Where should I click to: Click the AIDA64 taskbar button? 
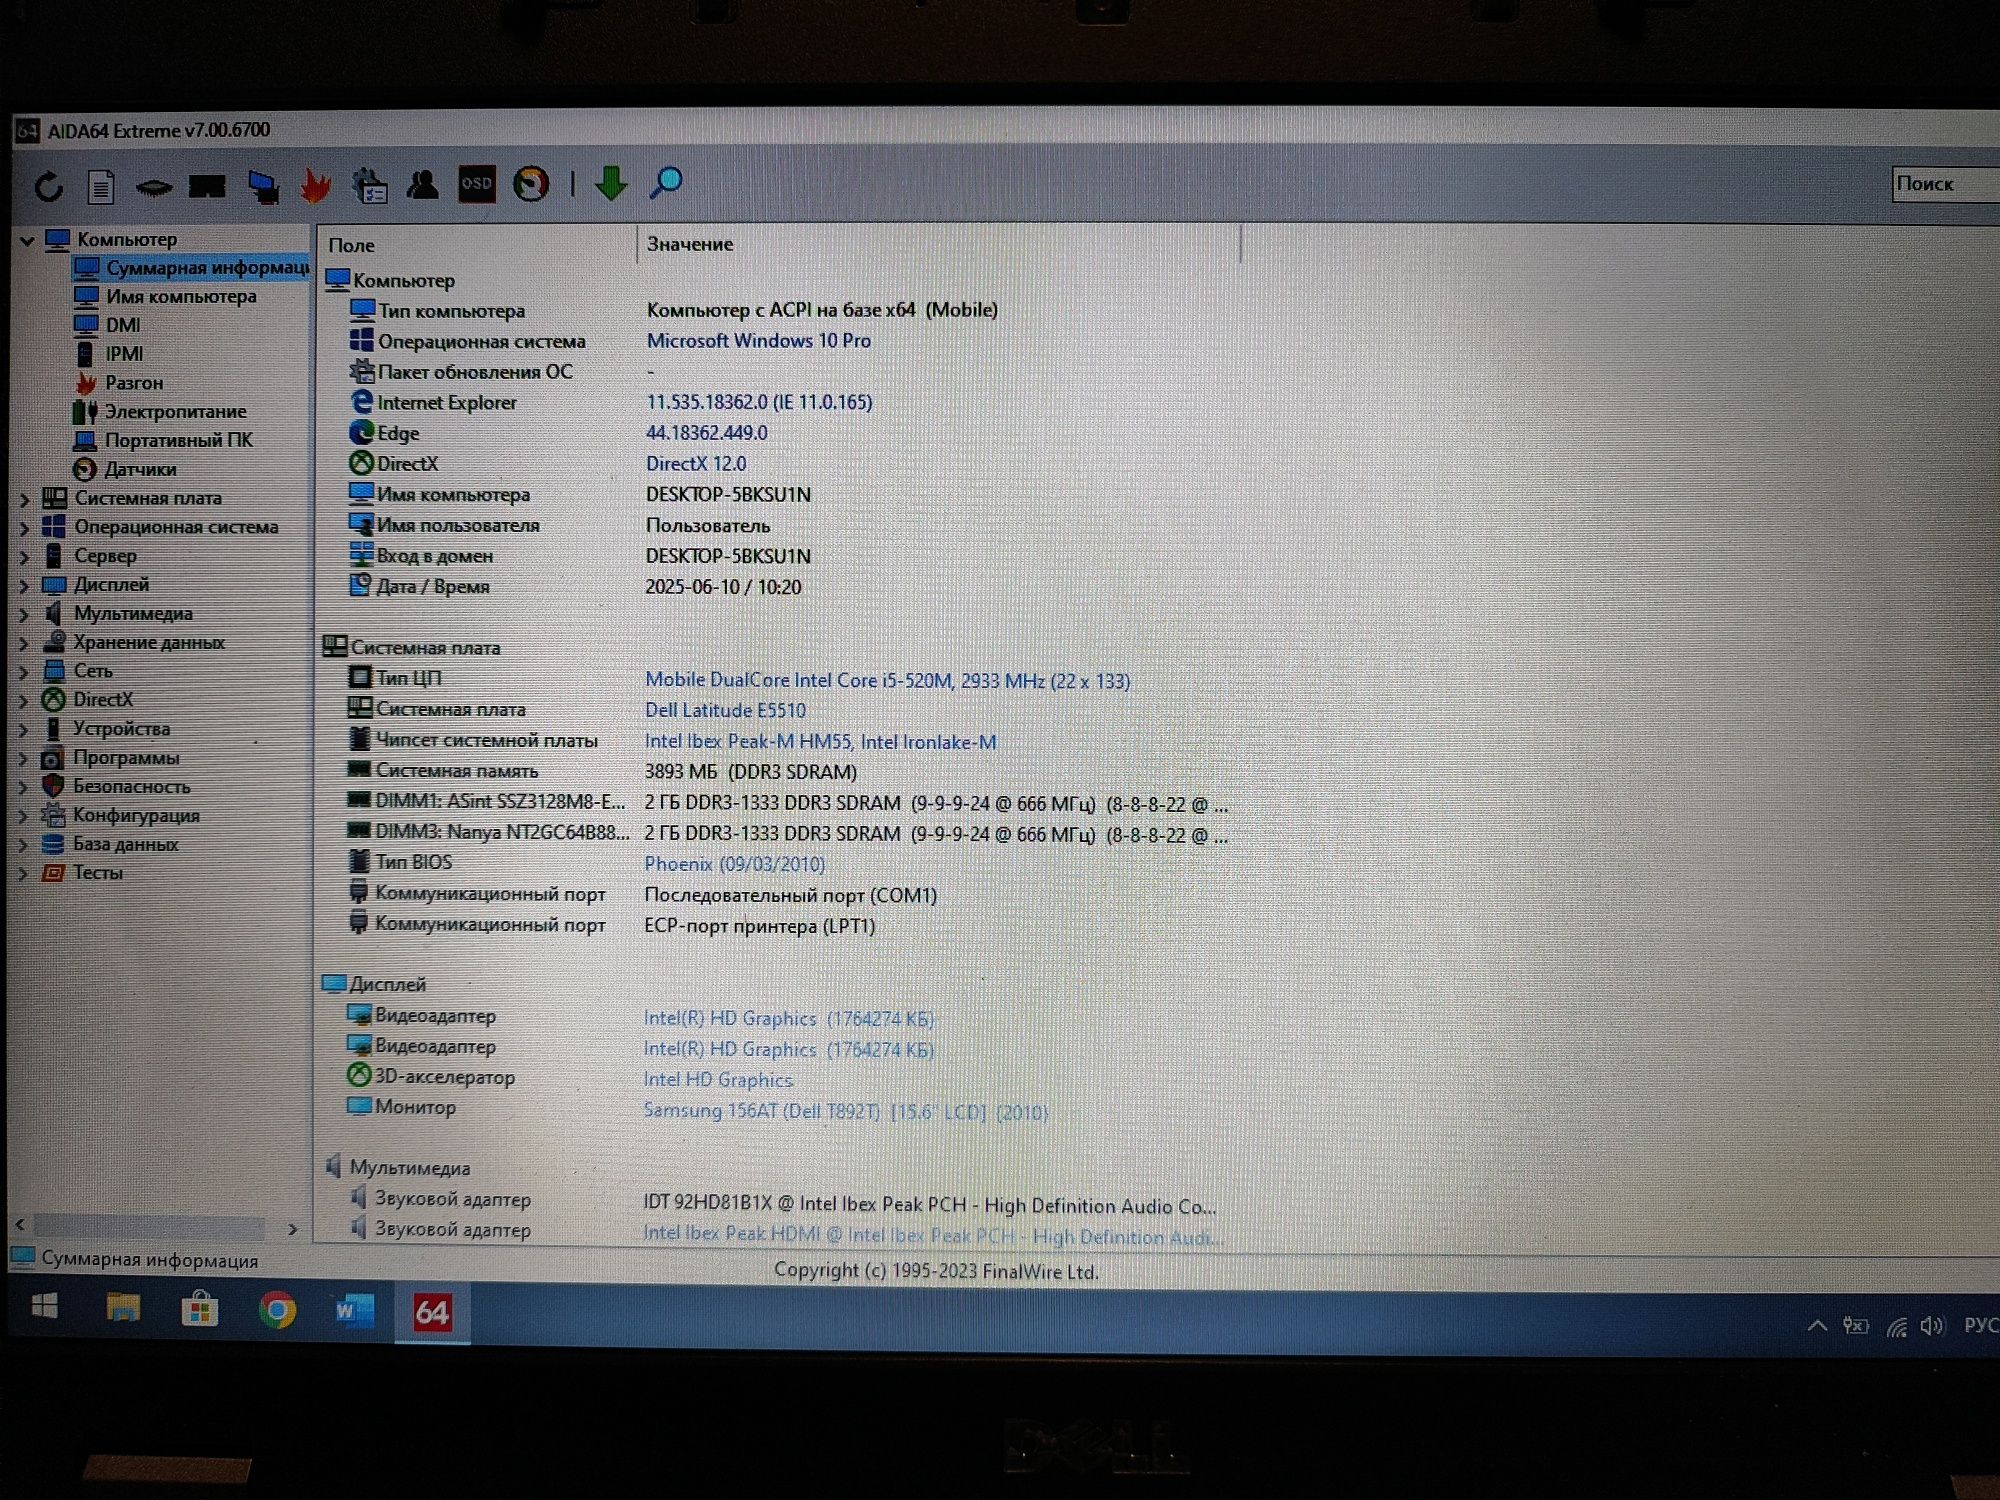432,1313
